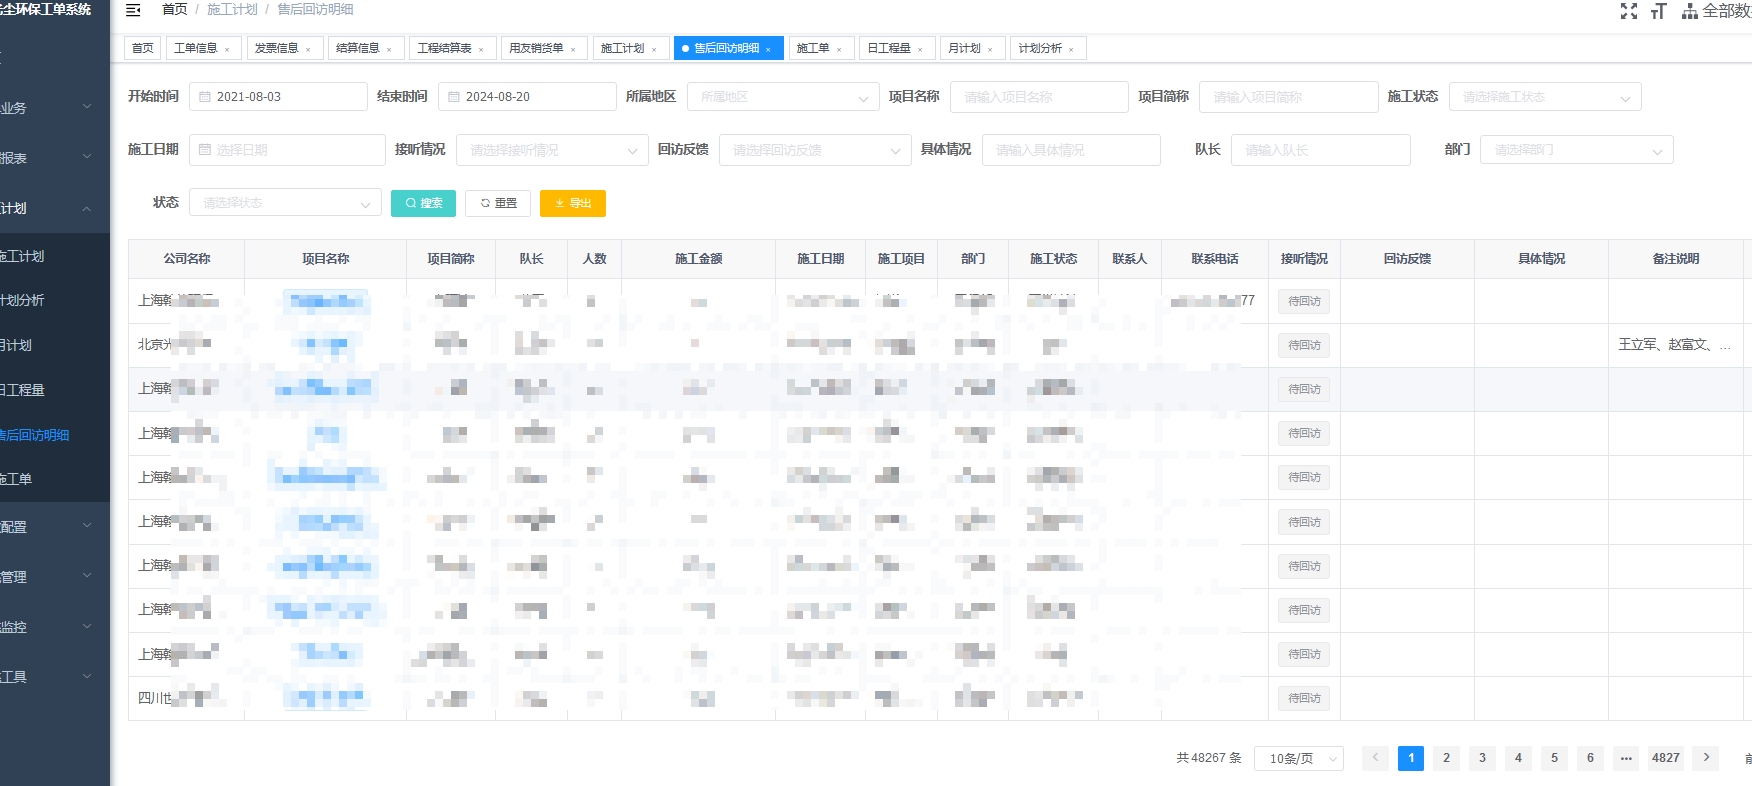Image resolution: width=1752 pixels, height=786 pixels.
Task: Open the 状态 dropdown
Action: tap(285, 203)
